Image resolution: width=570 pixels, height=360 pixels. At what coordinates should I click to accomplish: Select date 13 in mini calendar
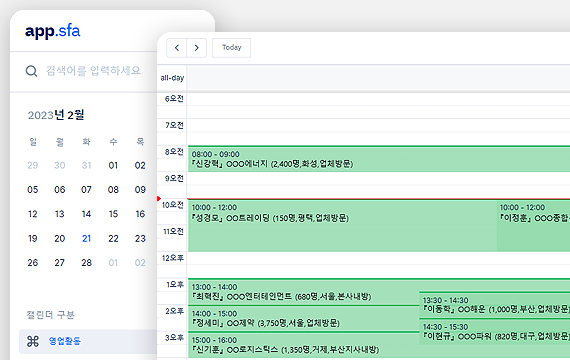(60, 214)
